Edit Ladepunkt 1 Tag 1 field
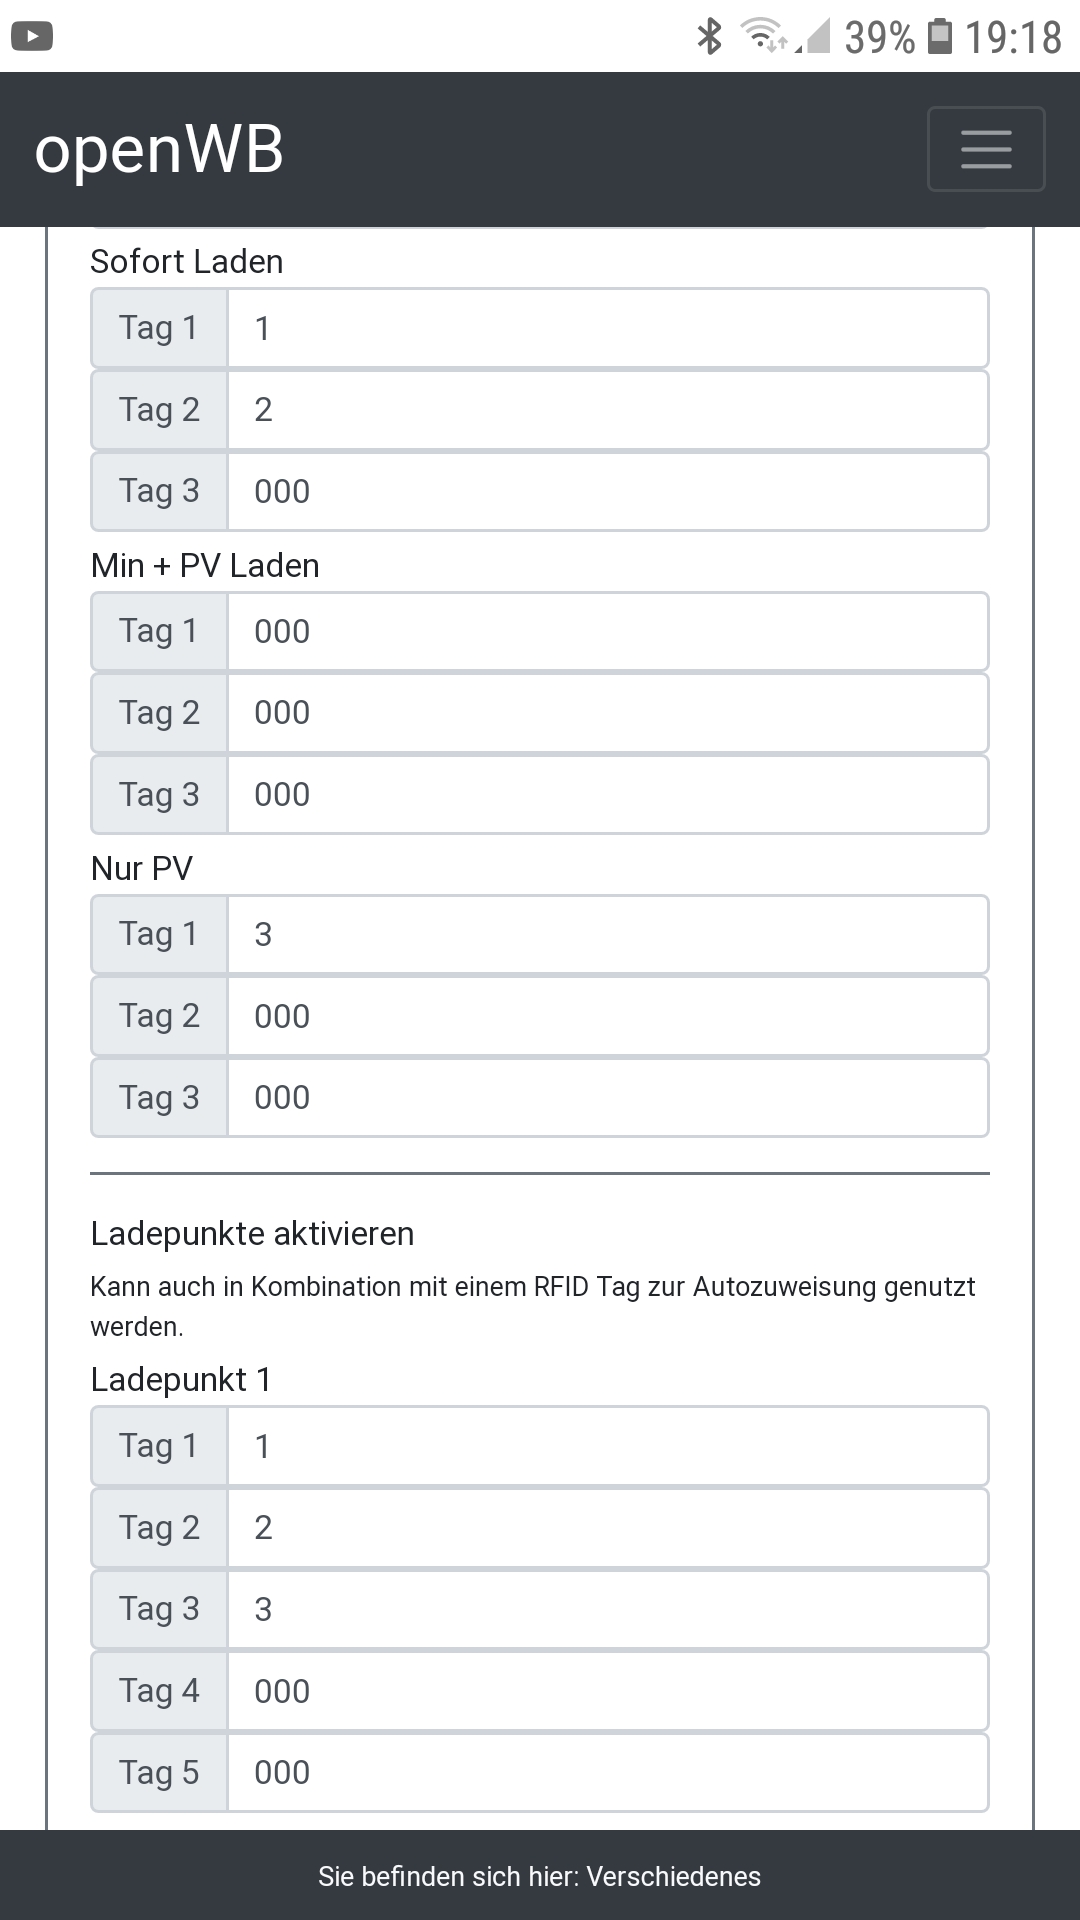Viewport: 1080px width, 1920px height. (x=608, y=1447)
